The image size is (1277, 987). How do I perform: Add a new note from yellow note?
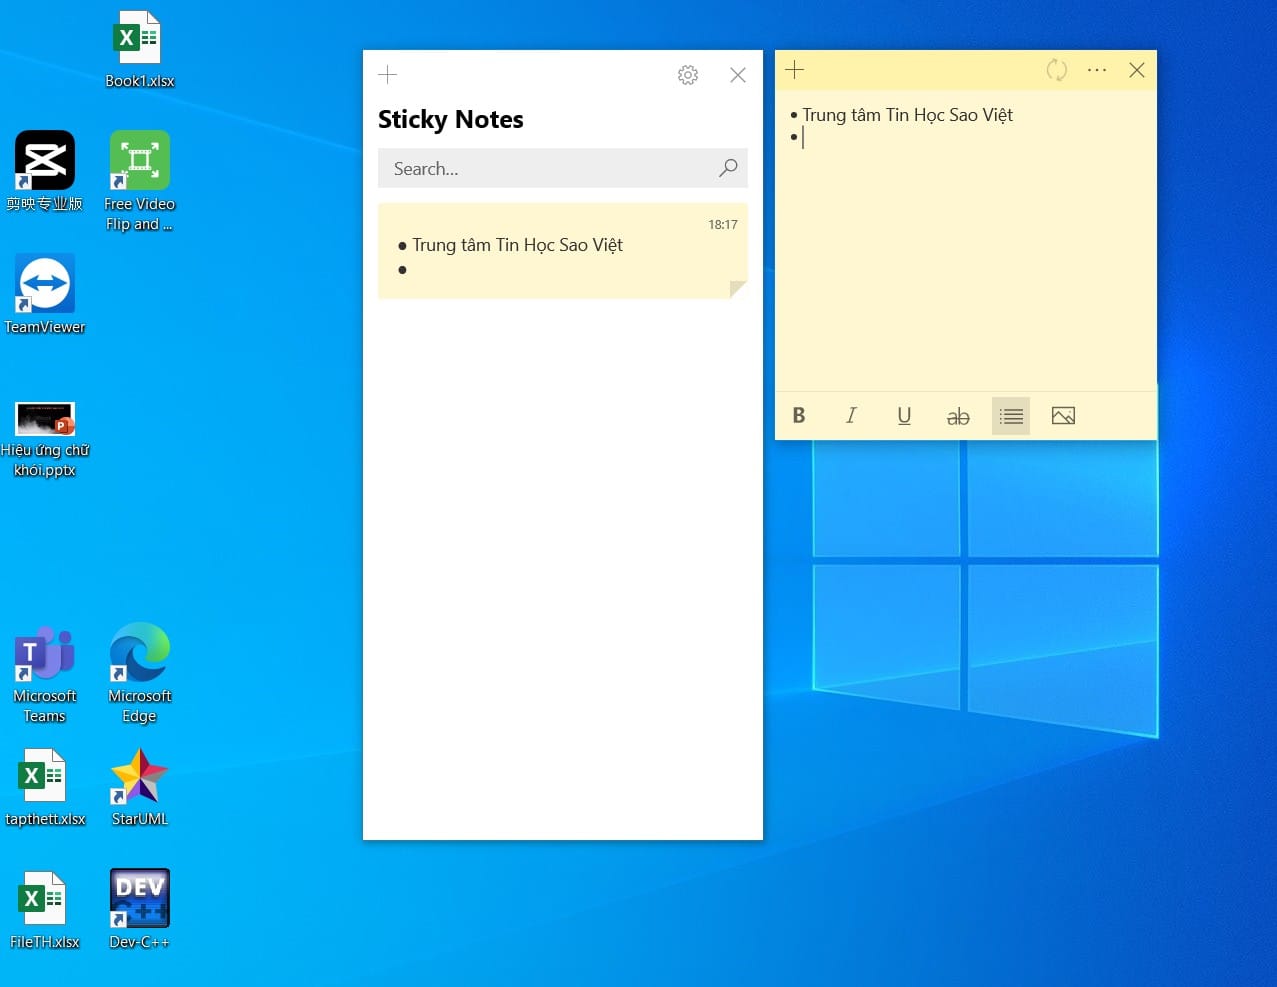(795, 70)
